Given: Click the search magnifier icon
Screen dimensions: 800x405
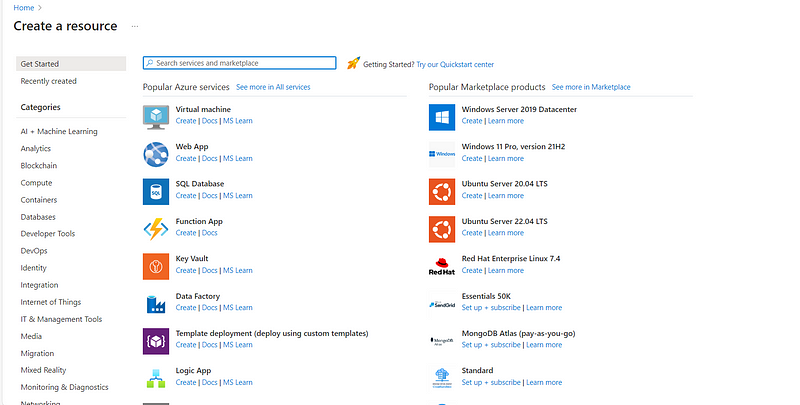Looking at the screenshot, I should pos(149,63).
